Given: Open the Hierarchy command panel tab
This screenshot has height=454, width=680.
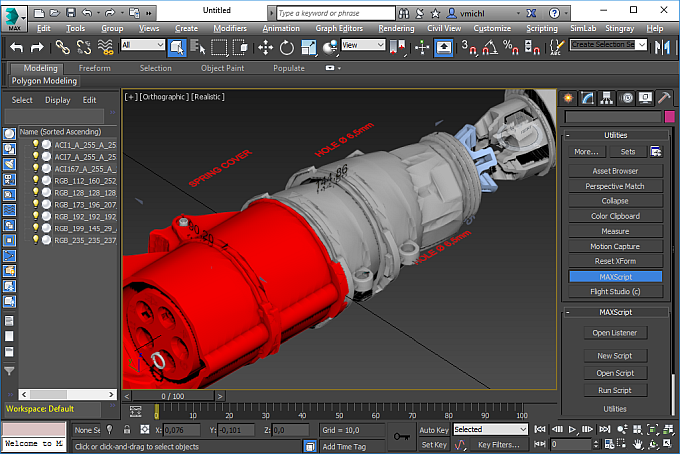Looking at the screenshot, I should [607, 98].
